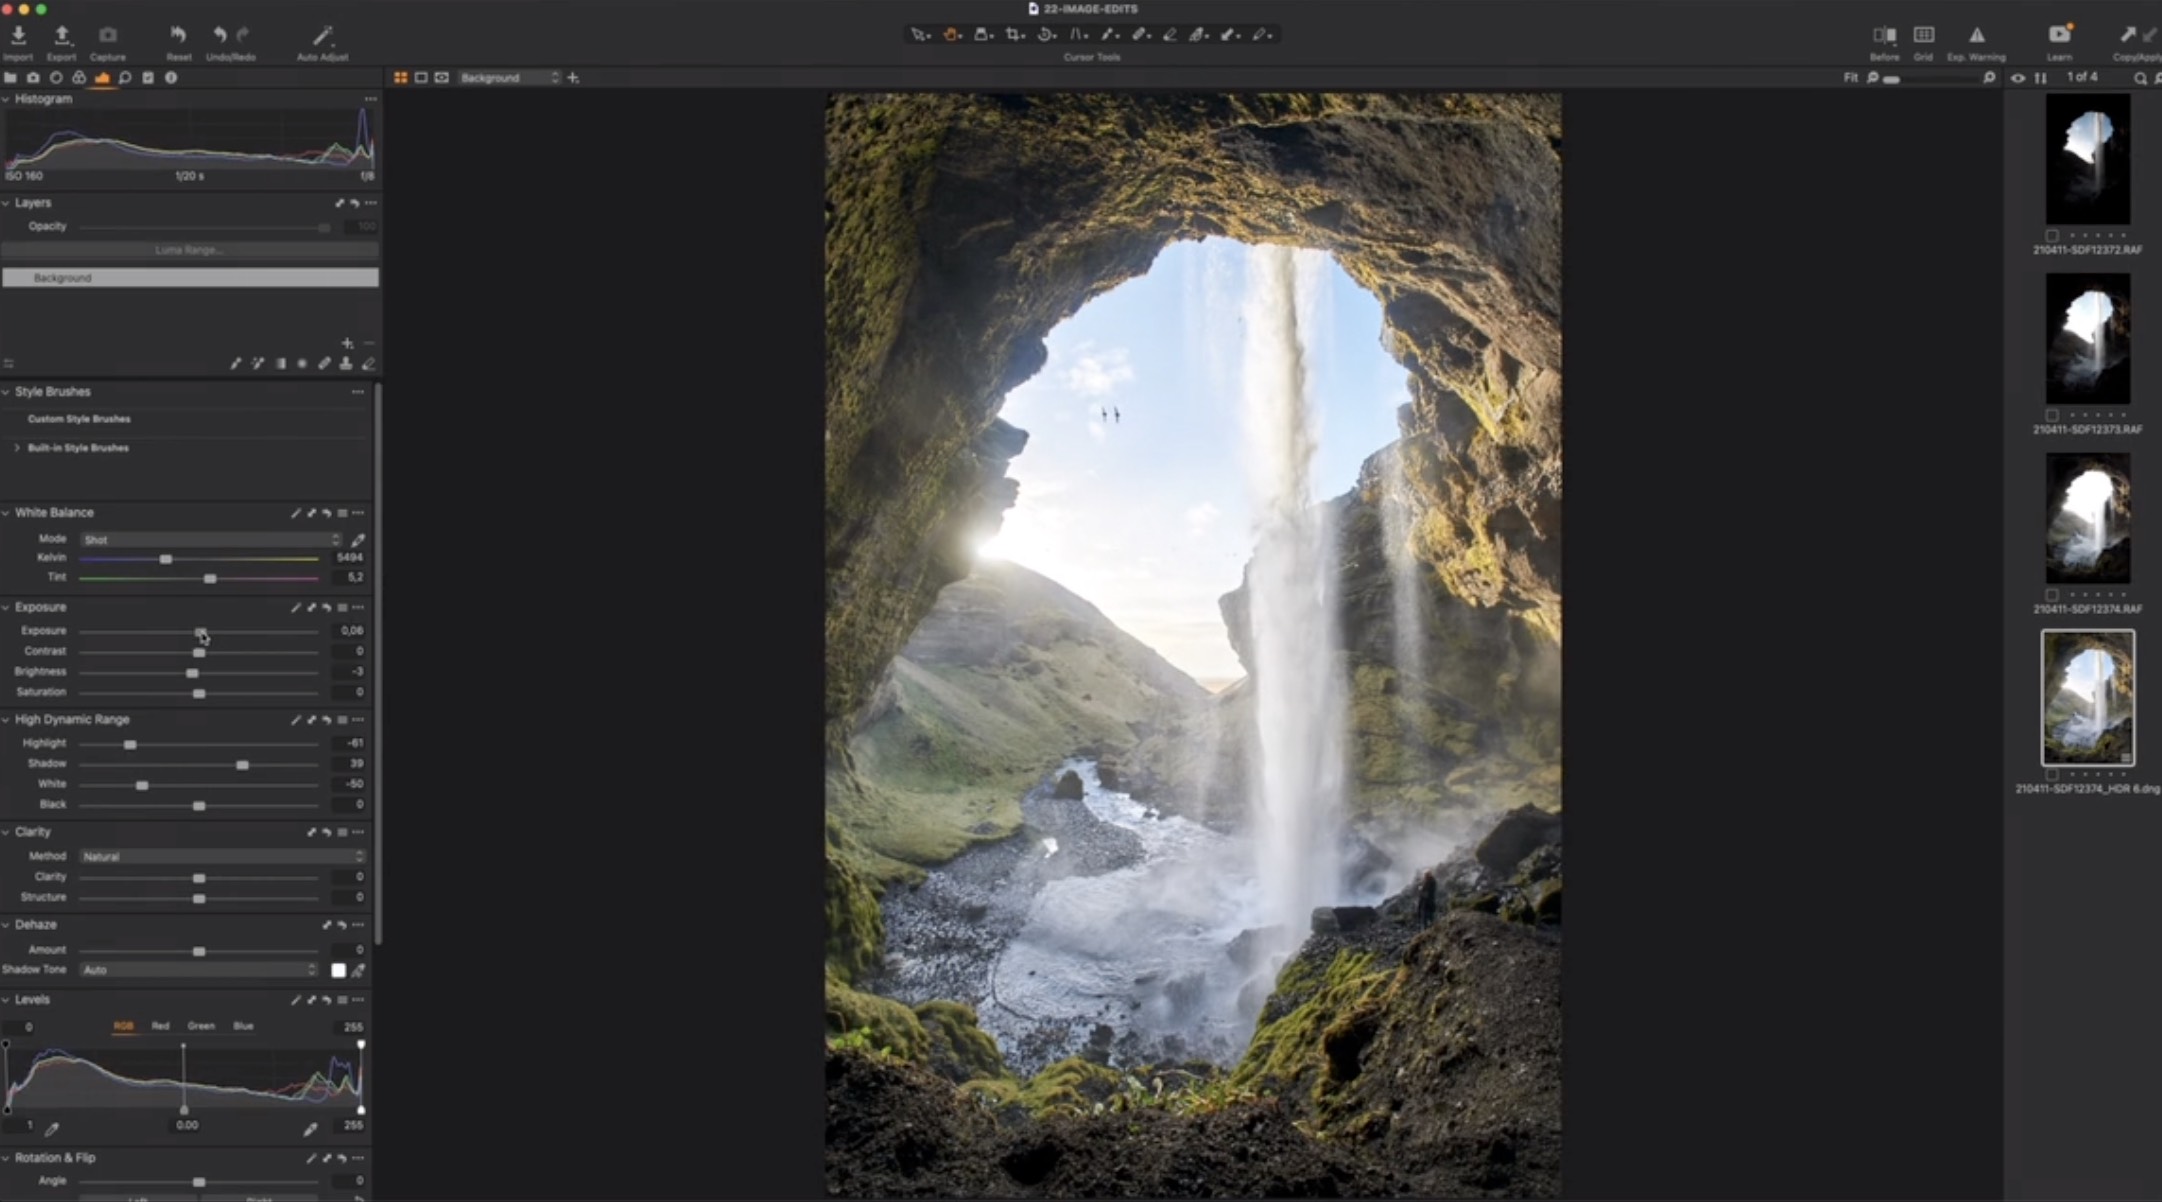Click the Luma Range button
The image size is (2162, 1202).
189,250
